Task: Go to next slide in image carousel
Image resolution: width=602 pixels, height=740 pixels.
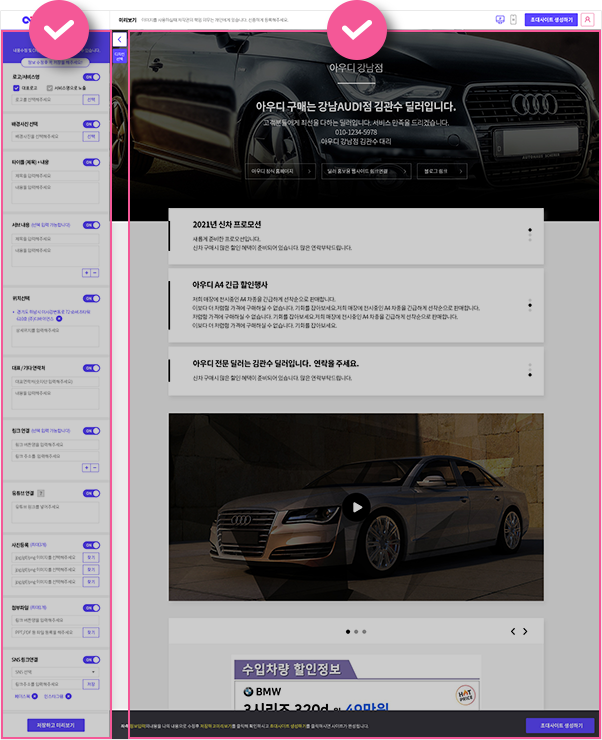Action: [525, 631]
